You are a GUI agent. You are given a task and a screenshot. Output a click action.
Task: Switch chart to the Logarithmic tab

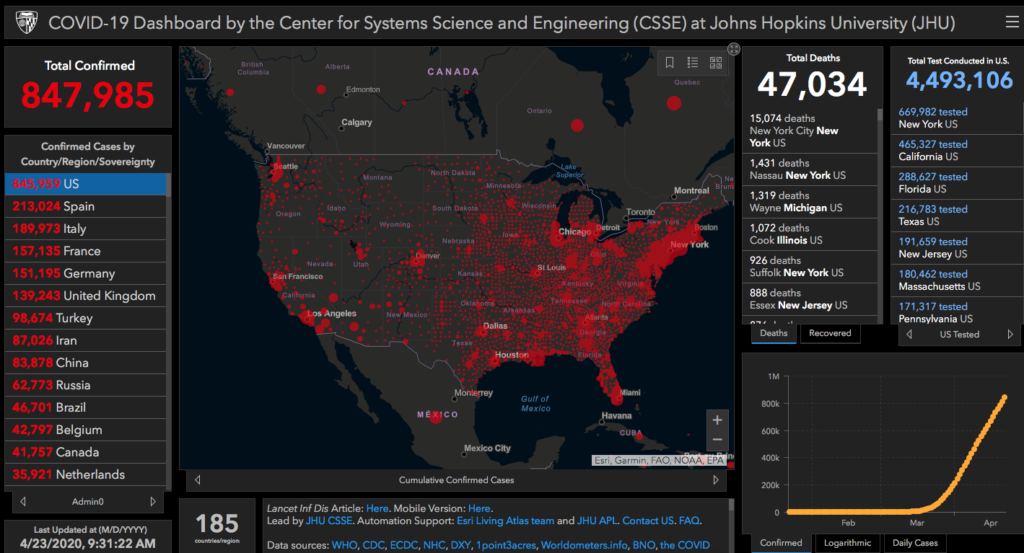click(x=845, y=543)
